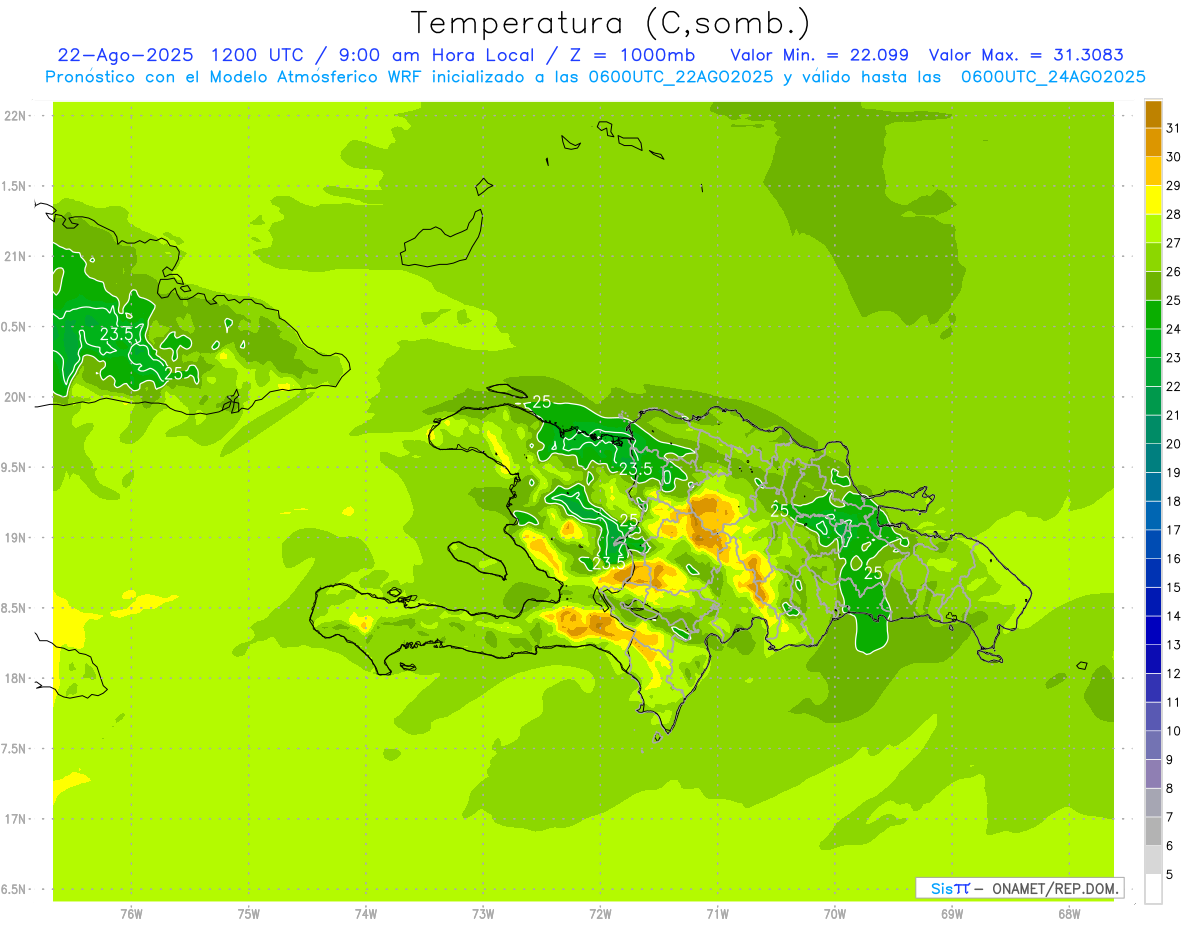Click the '72W' longitude label
Viewport: 1200px width, 927px height.
click(x=600, y=914)
